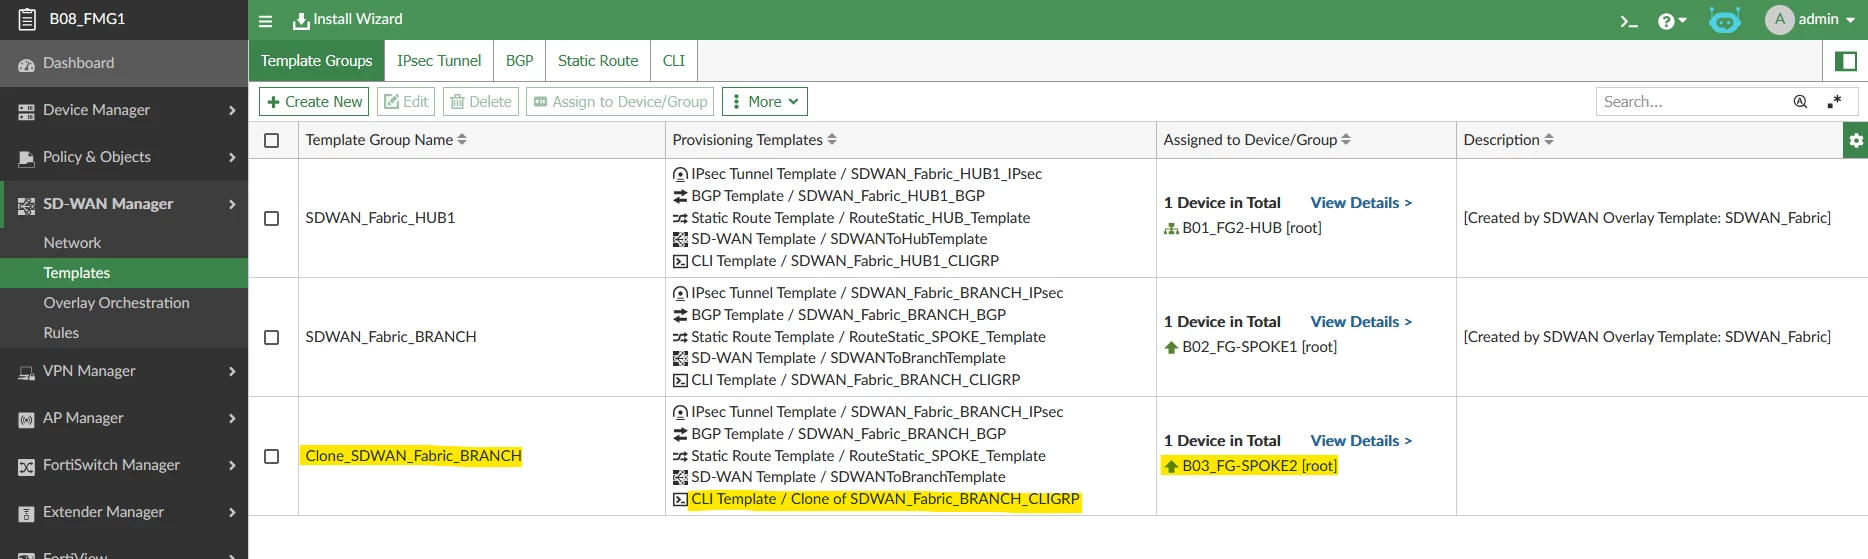This screenshot has width=1868, height=559.
Task: Click SD-WAN icon beside SDWANToHubTemplate
Action: coord(680,240)
